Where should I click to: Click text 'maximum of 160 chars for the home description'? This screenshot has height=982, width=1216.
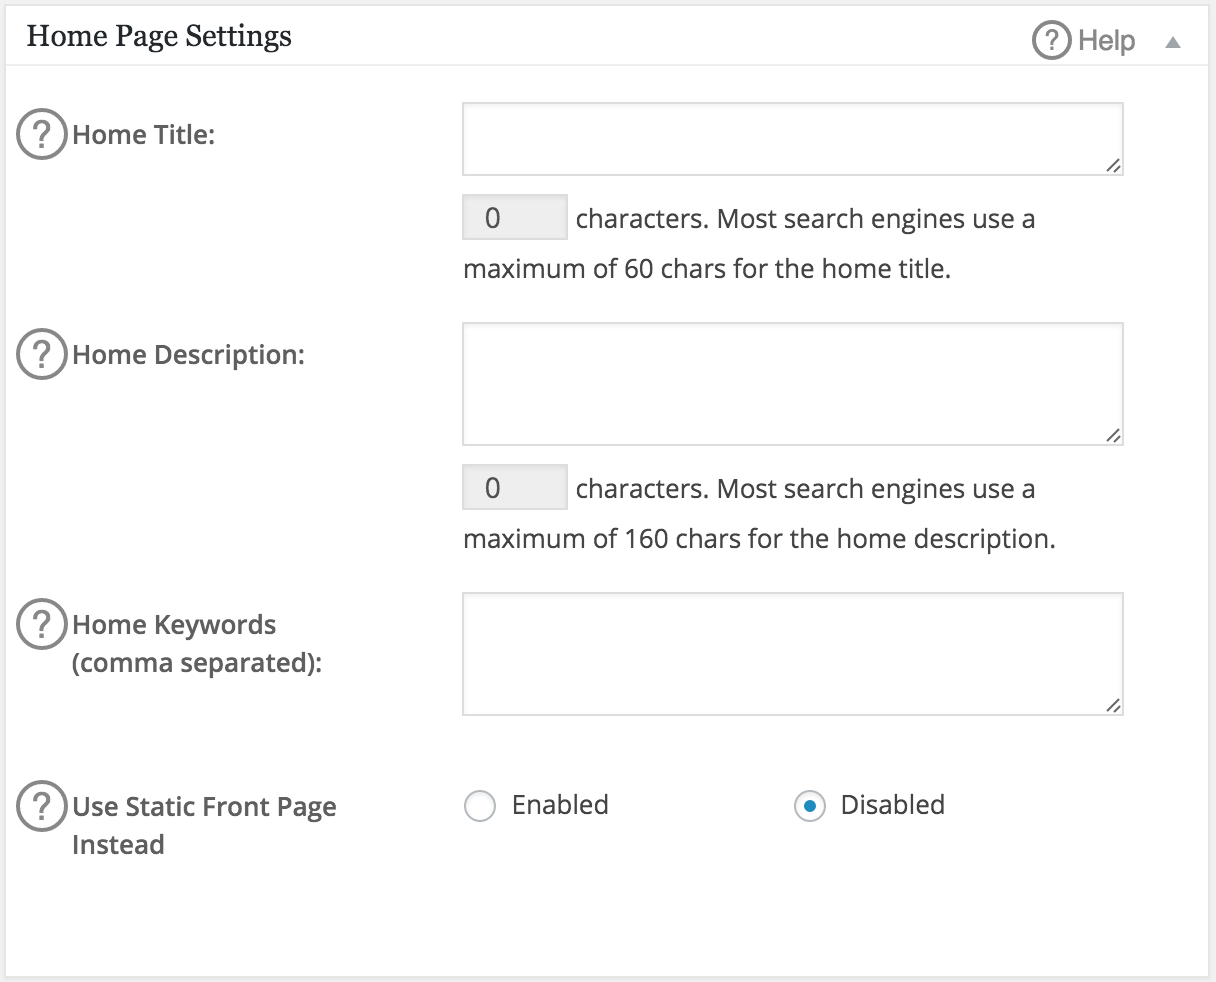(758, 539)
